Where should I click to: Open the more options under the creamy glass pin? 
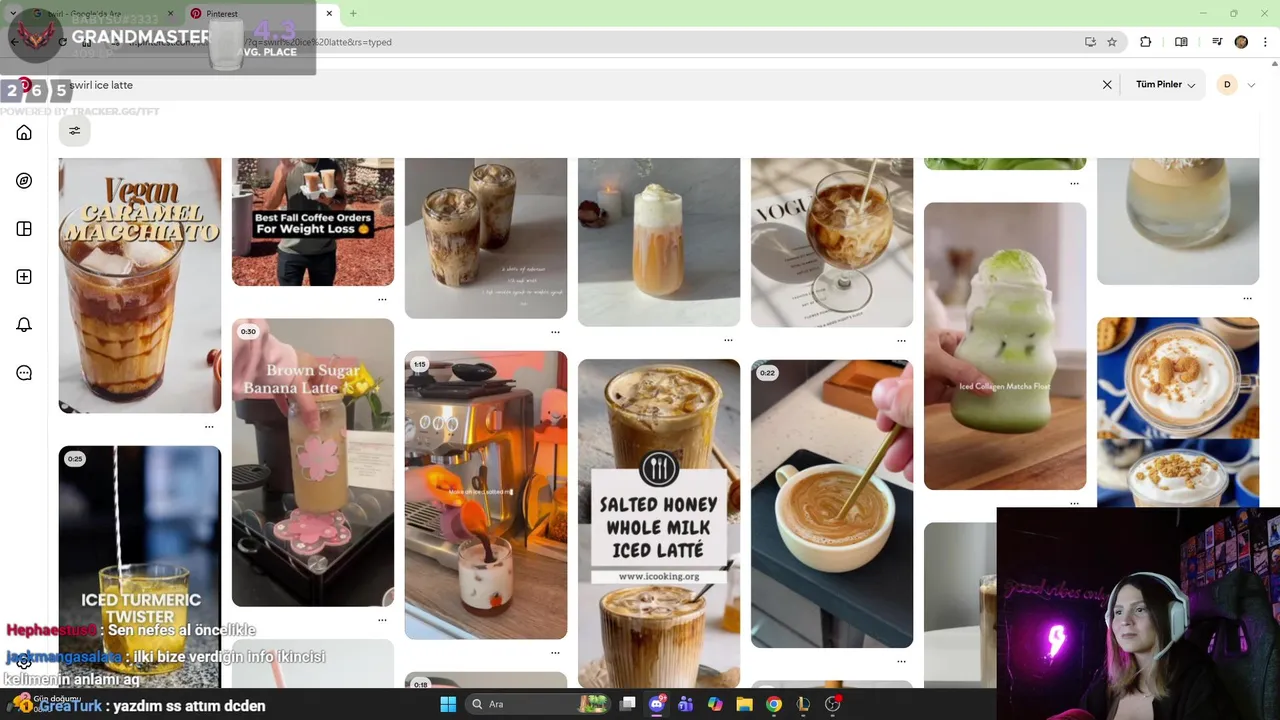click(x=1247, y=298)
